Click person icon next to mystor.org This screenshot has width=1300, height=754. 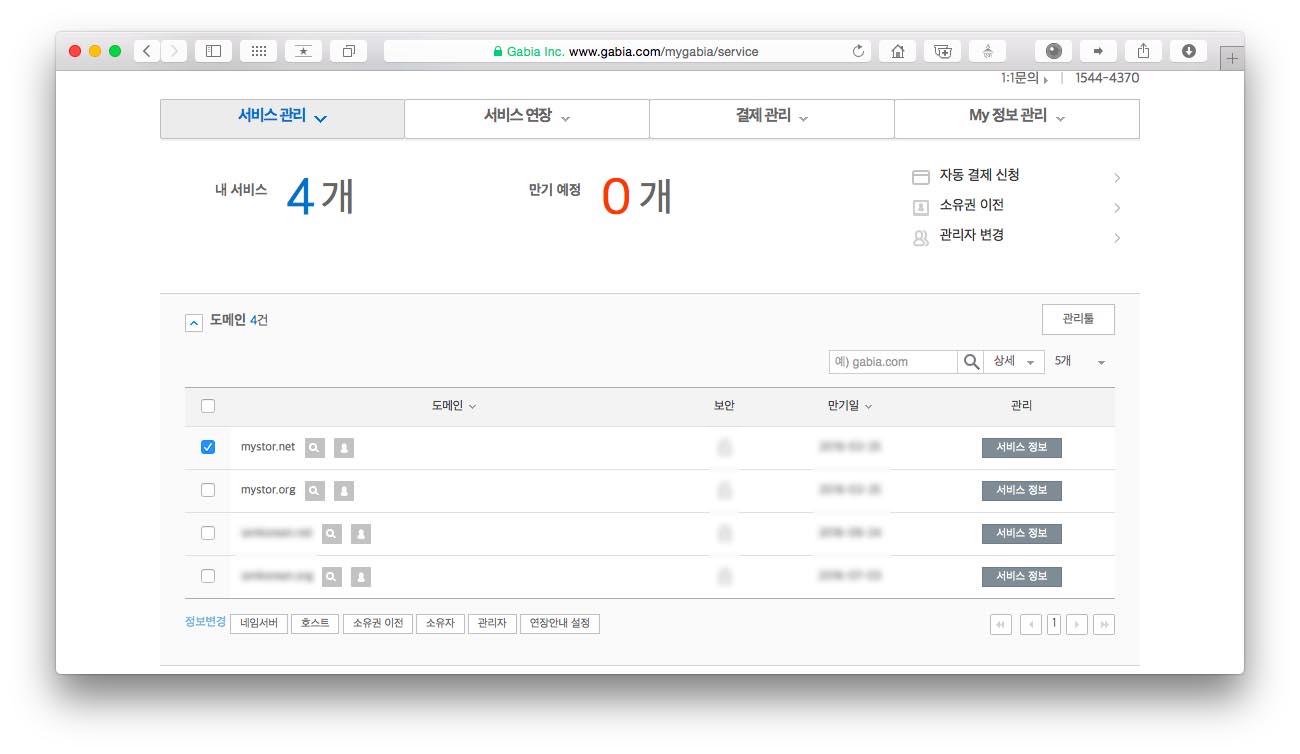343,491
